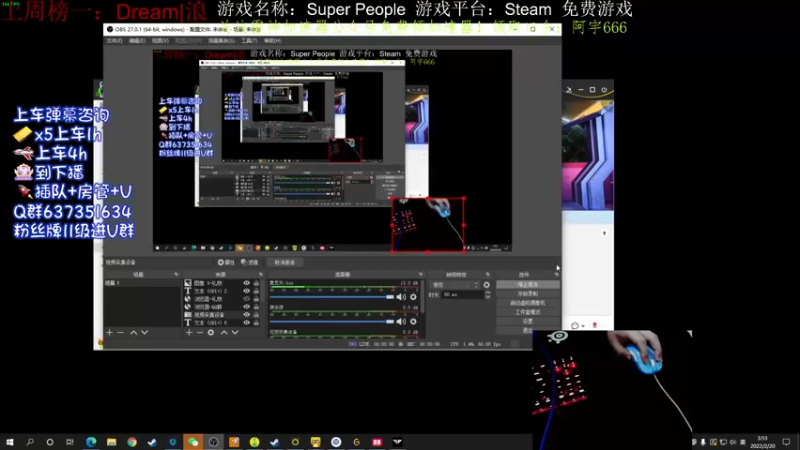Add a new scene with plus icon

point(109,333)
